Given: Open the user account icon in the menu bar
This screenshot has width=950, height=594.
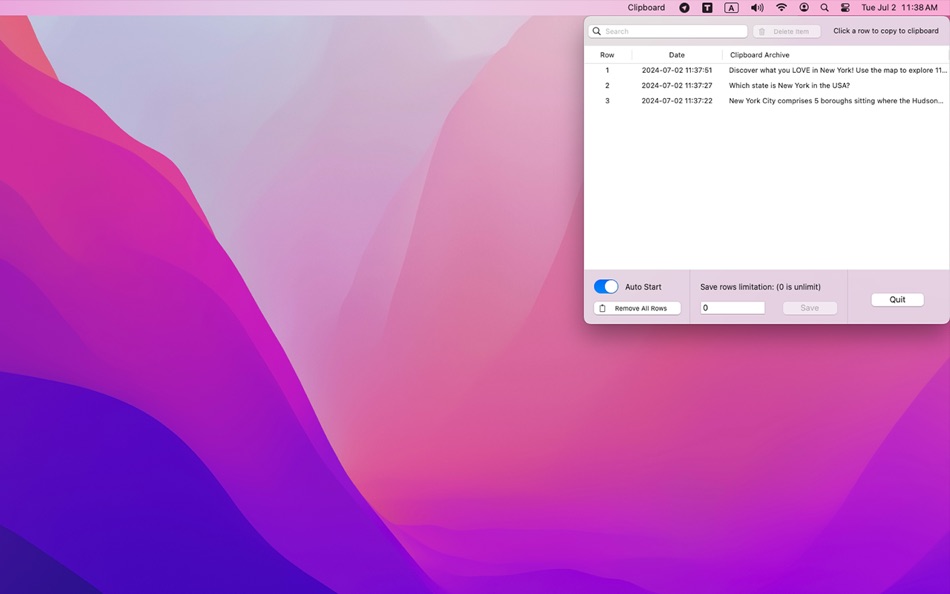Looking at the screenshot, I should click(803, 7).
